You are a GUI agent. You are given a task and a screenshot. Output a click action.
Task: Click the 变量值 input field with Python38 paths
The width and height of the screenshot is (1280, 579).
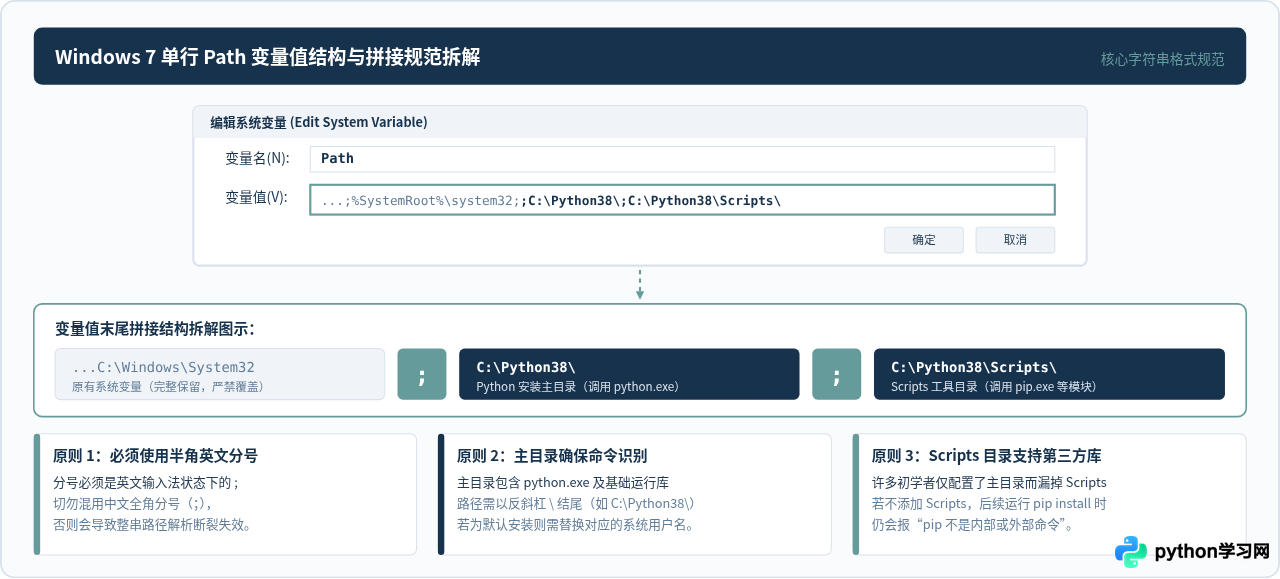click(682, 200)
